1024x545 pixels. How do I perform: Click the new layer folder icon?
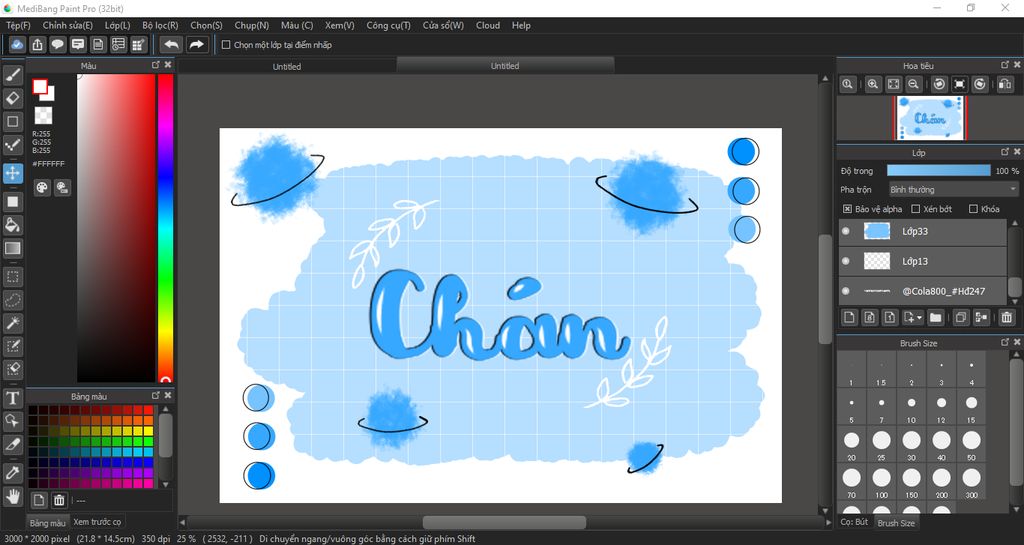point(936,318)
